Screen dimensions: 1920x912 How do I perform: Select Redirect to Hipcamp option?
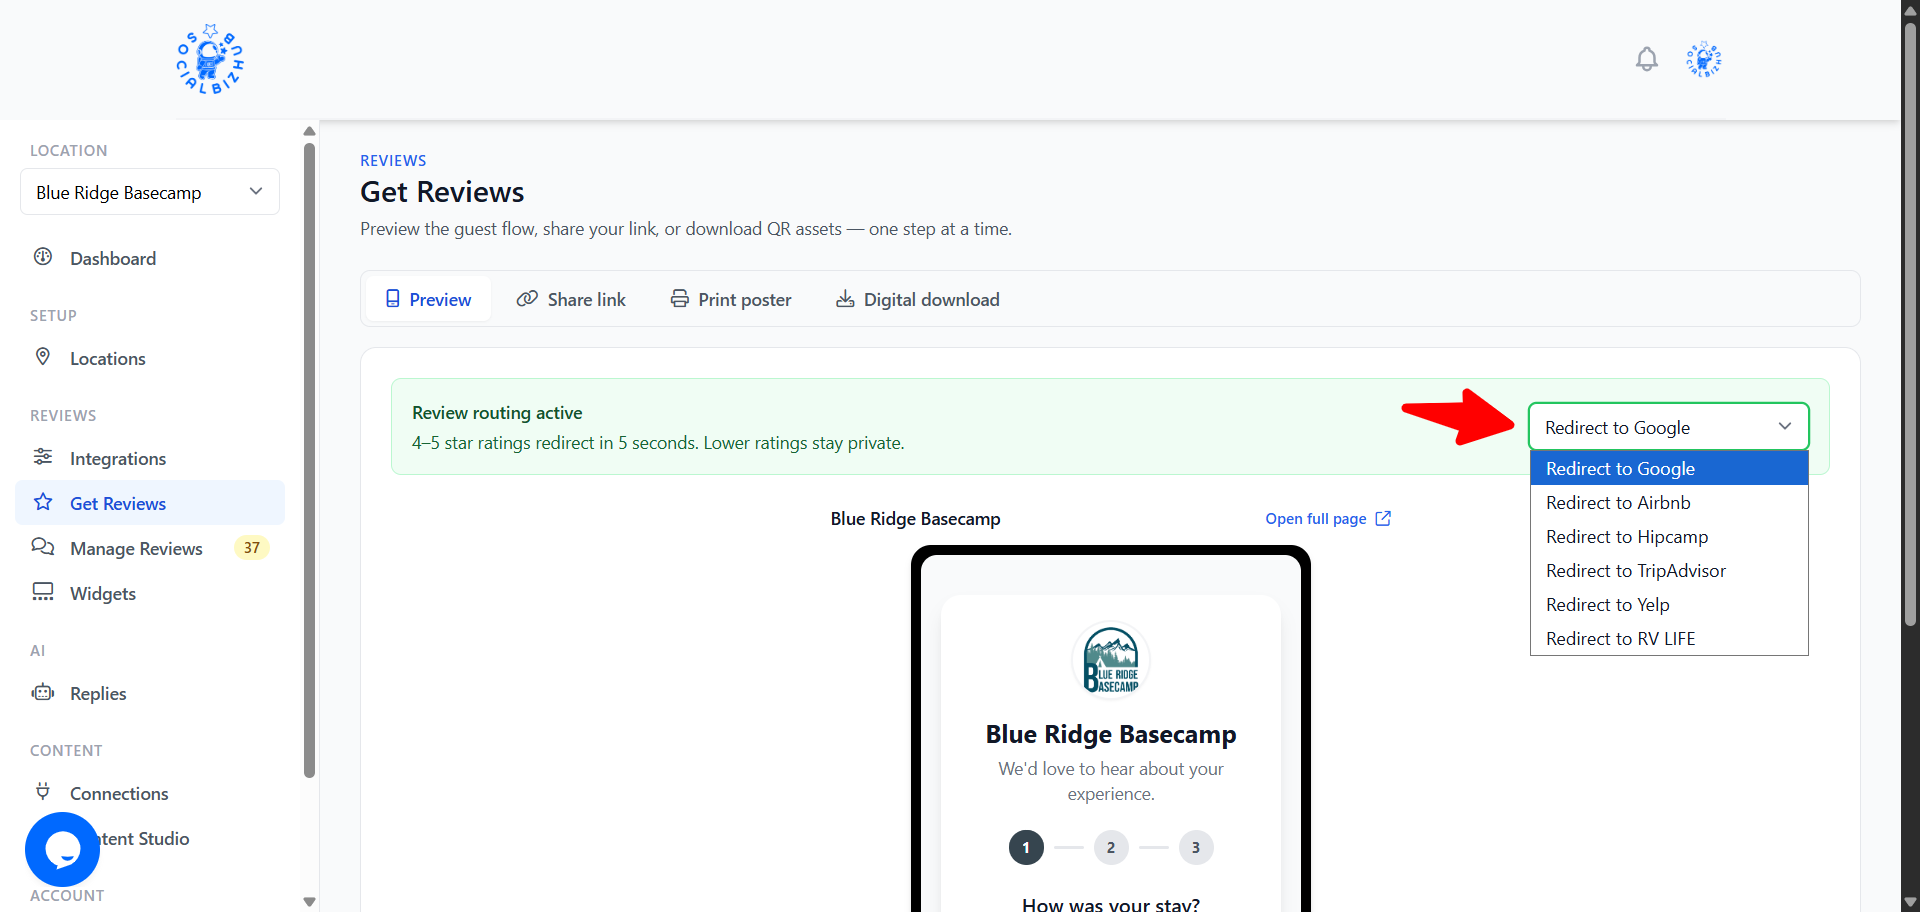(1669, 536)
